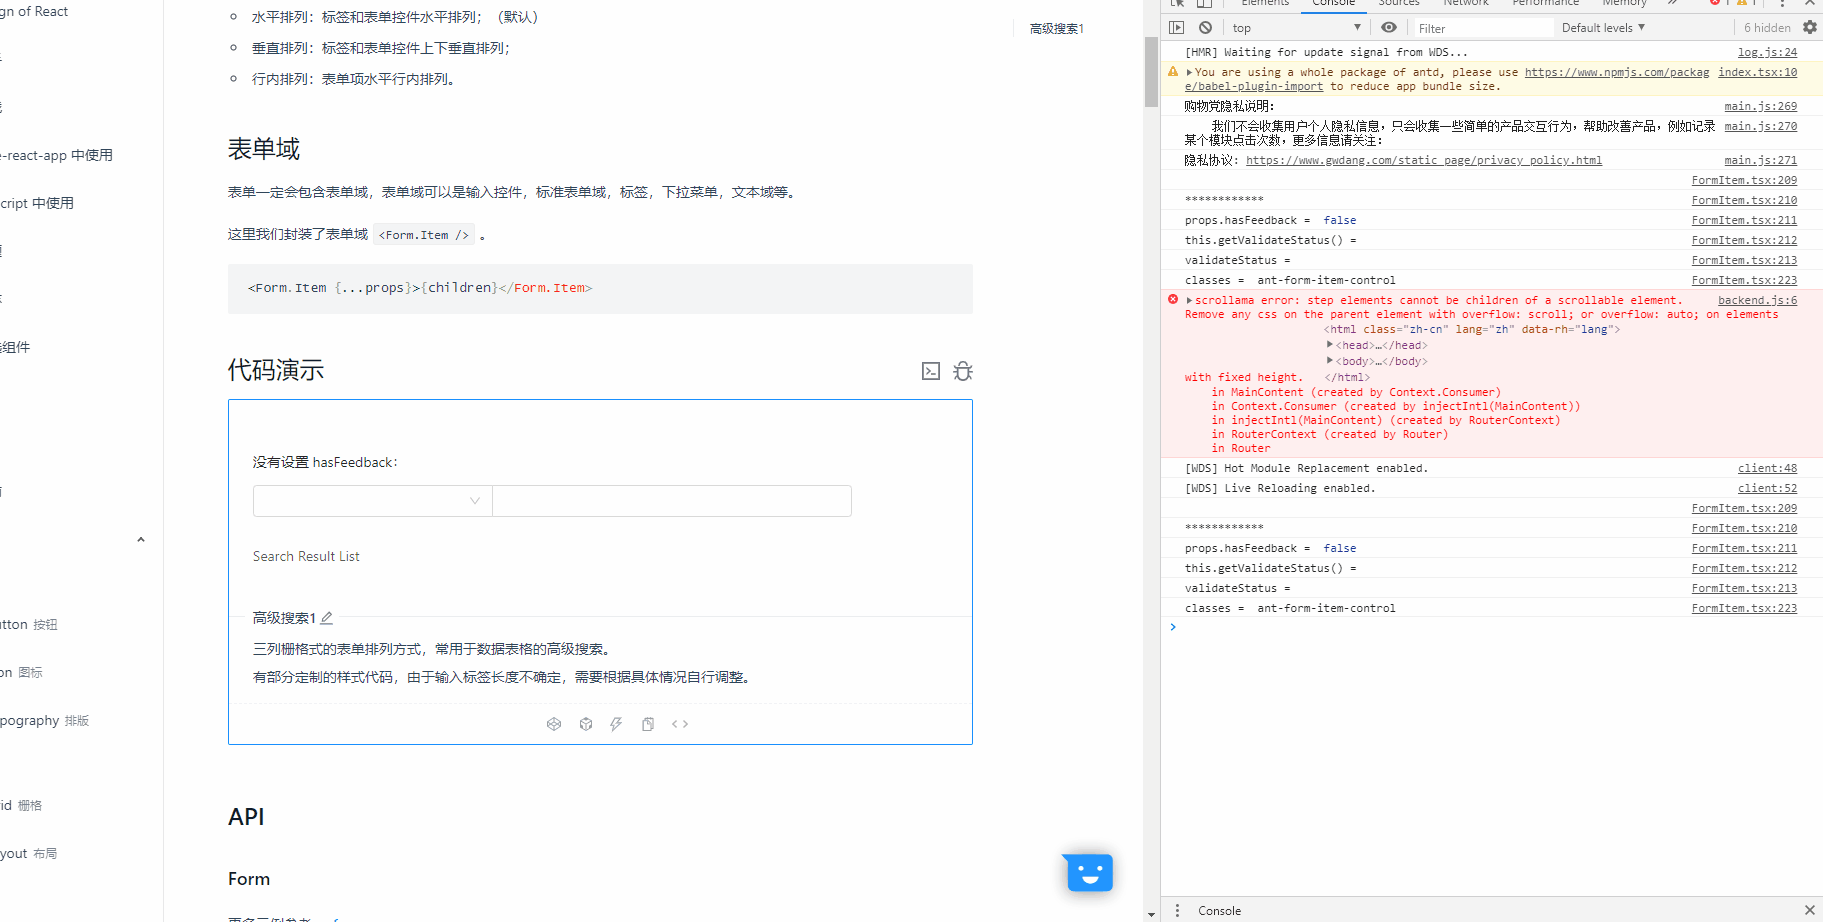Close the bottom Console drawer

(1810, 910)
